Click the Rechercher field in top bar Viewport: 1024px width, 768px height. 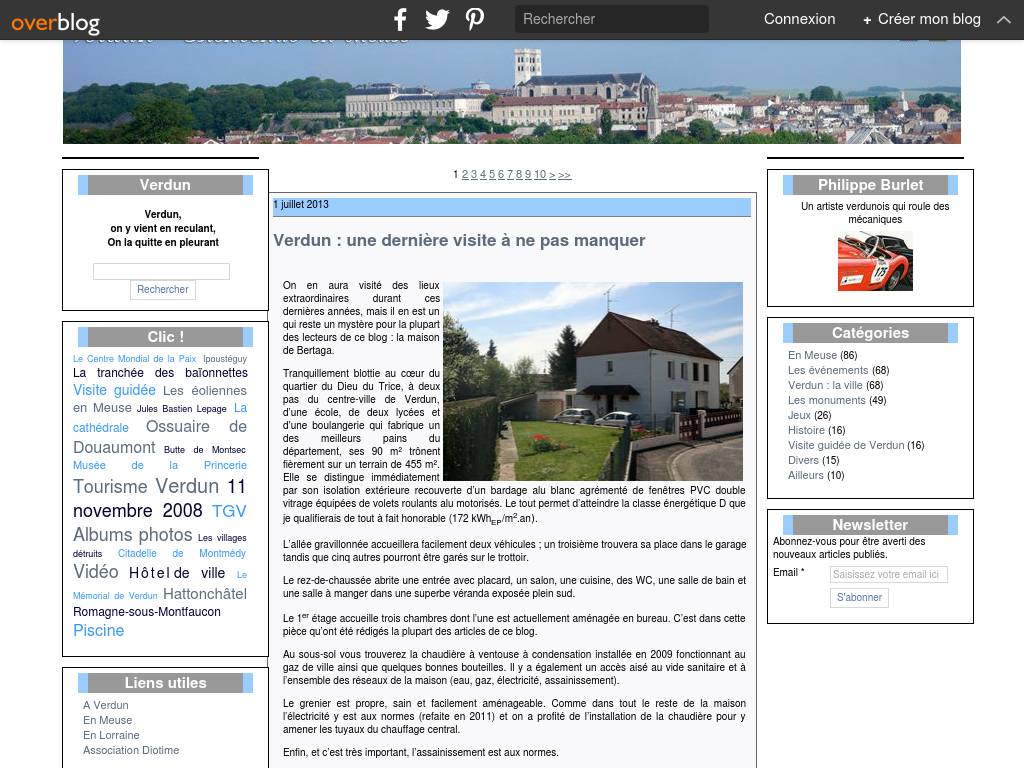(x=611, y=19)
